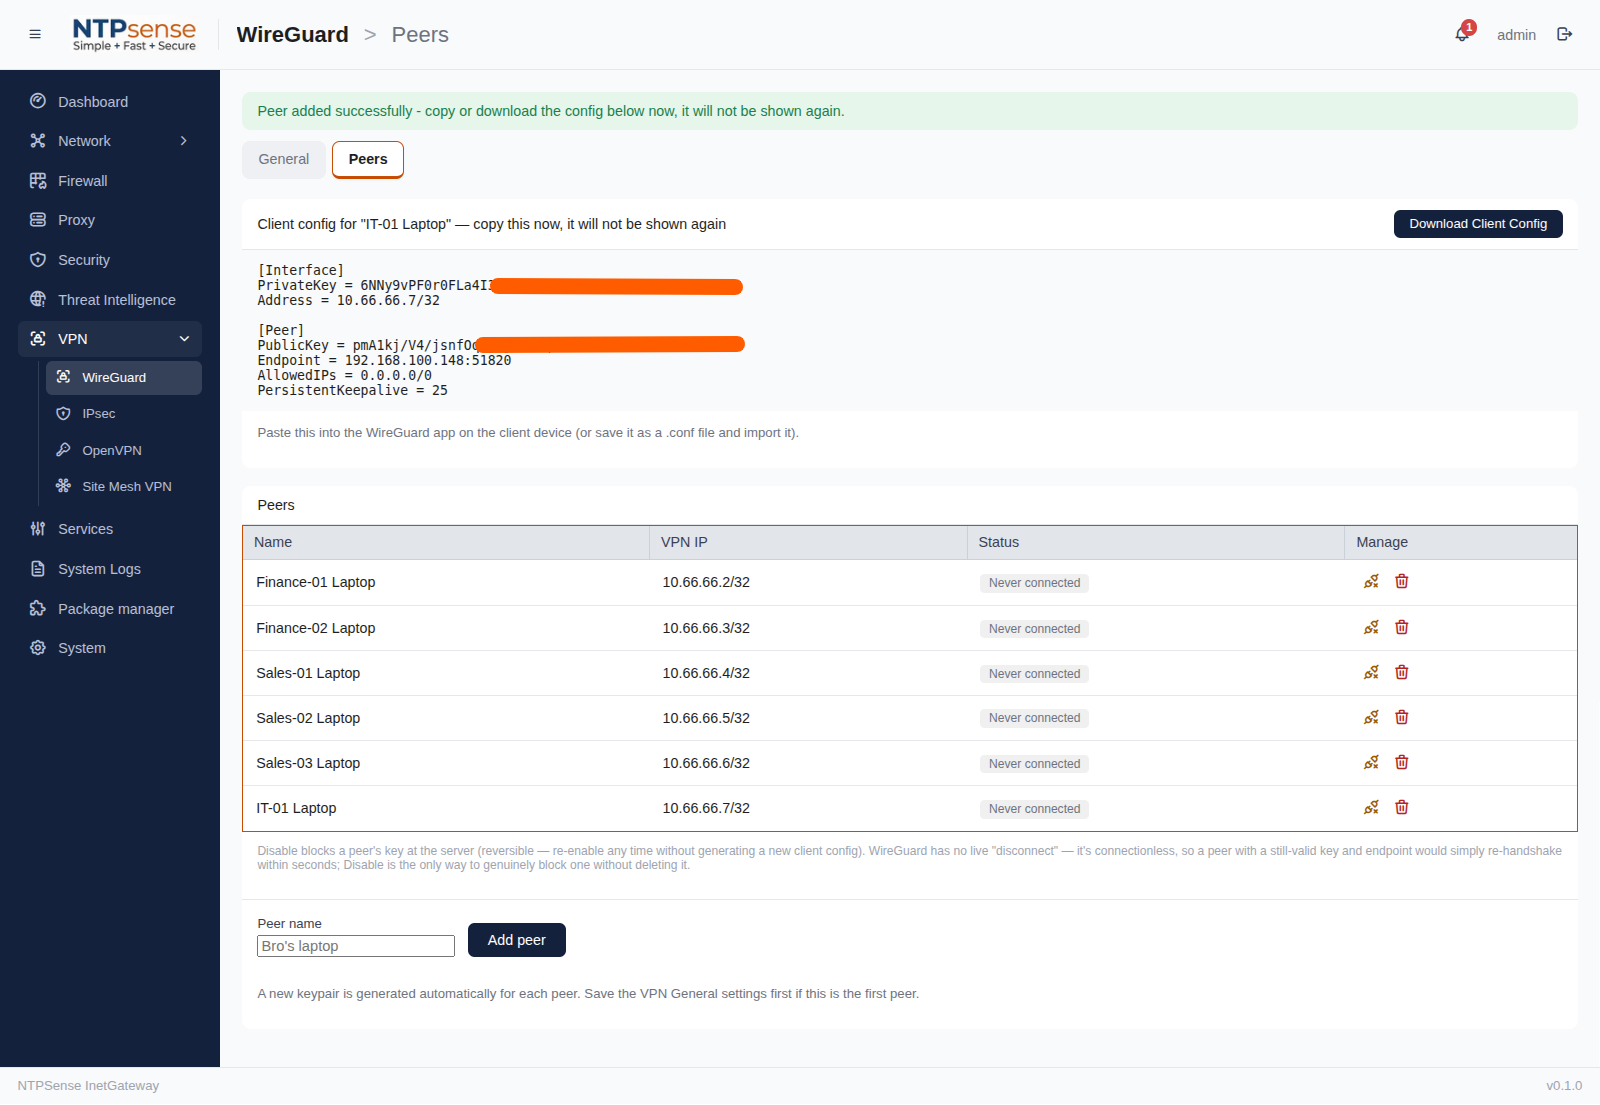The image size is (1600, 1105).
Task: Open Dashboard in the sidebar
Action: [110, 102]
